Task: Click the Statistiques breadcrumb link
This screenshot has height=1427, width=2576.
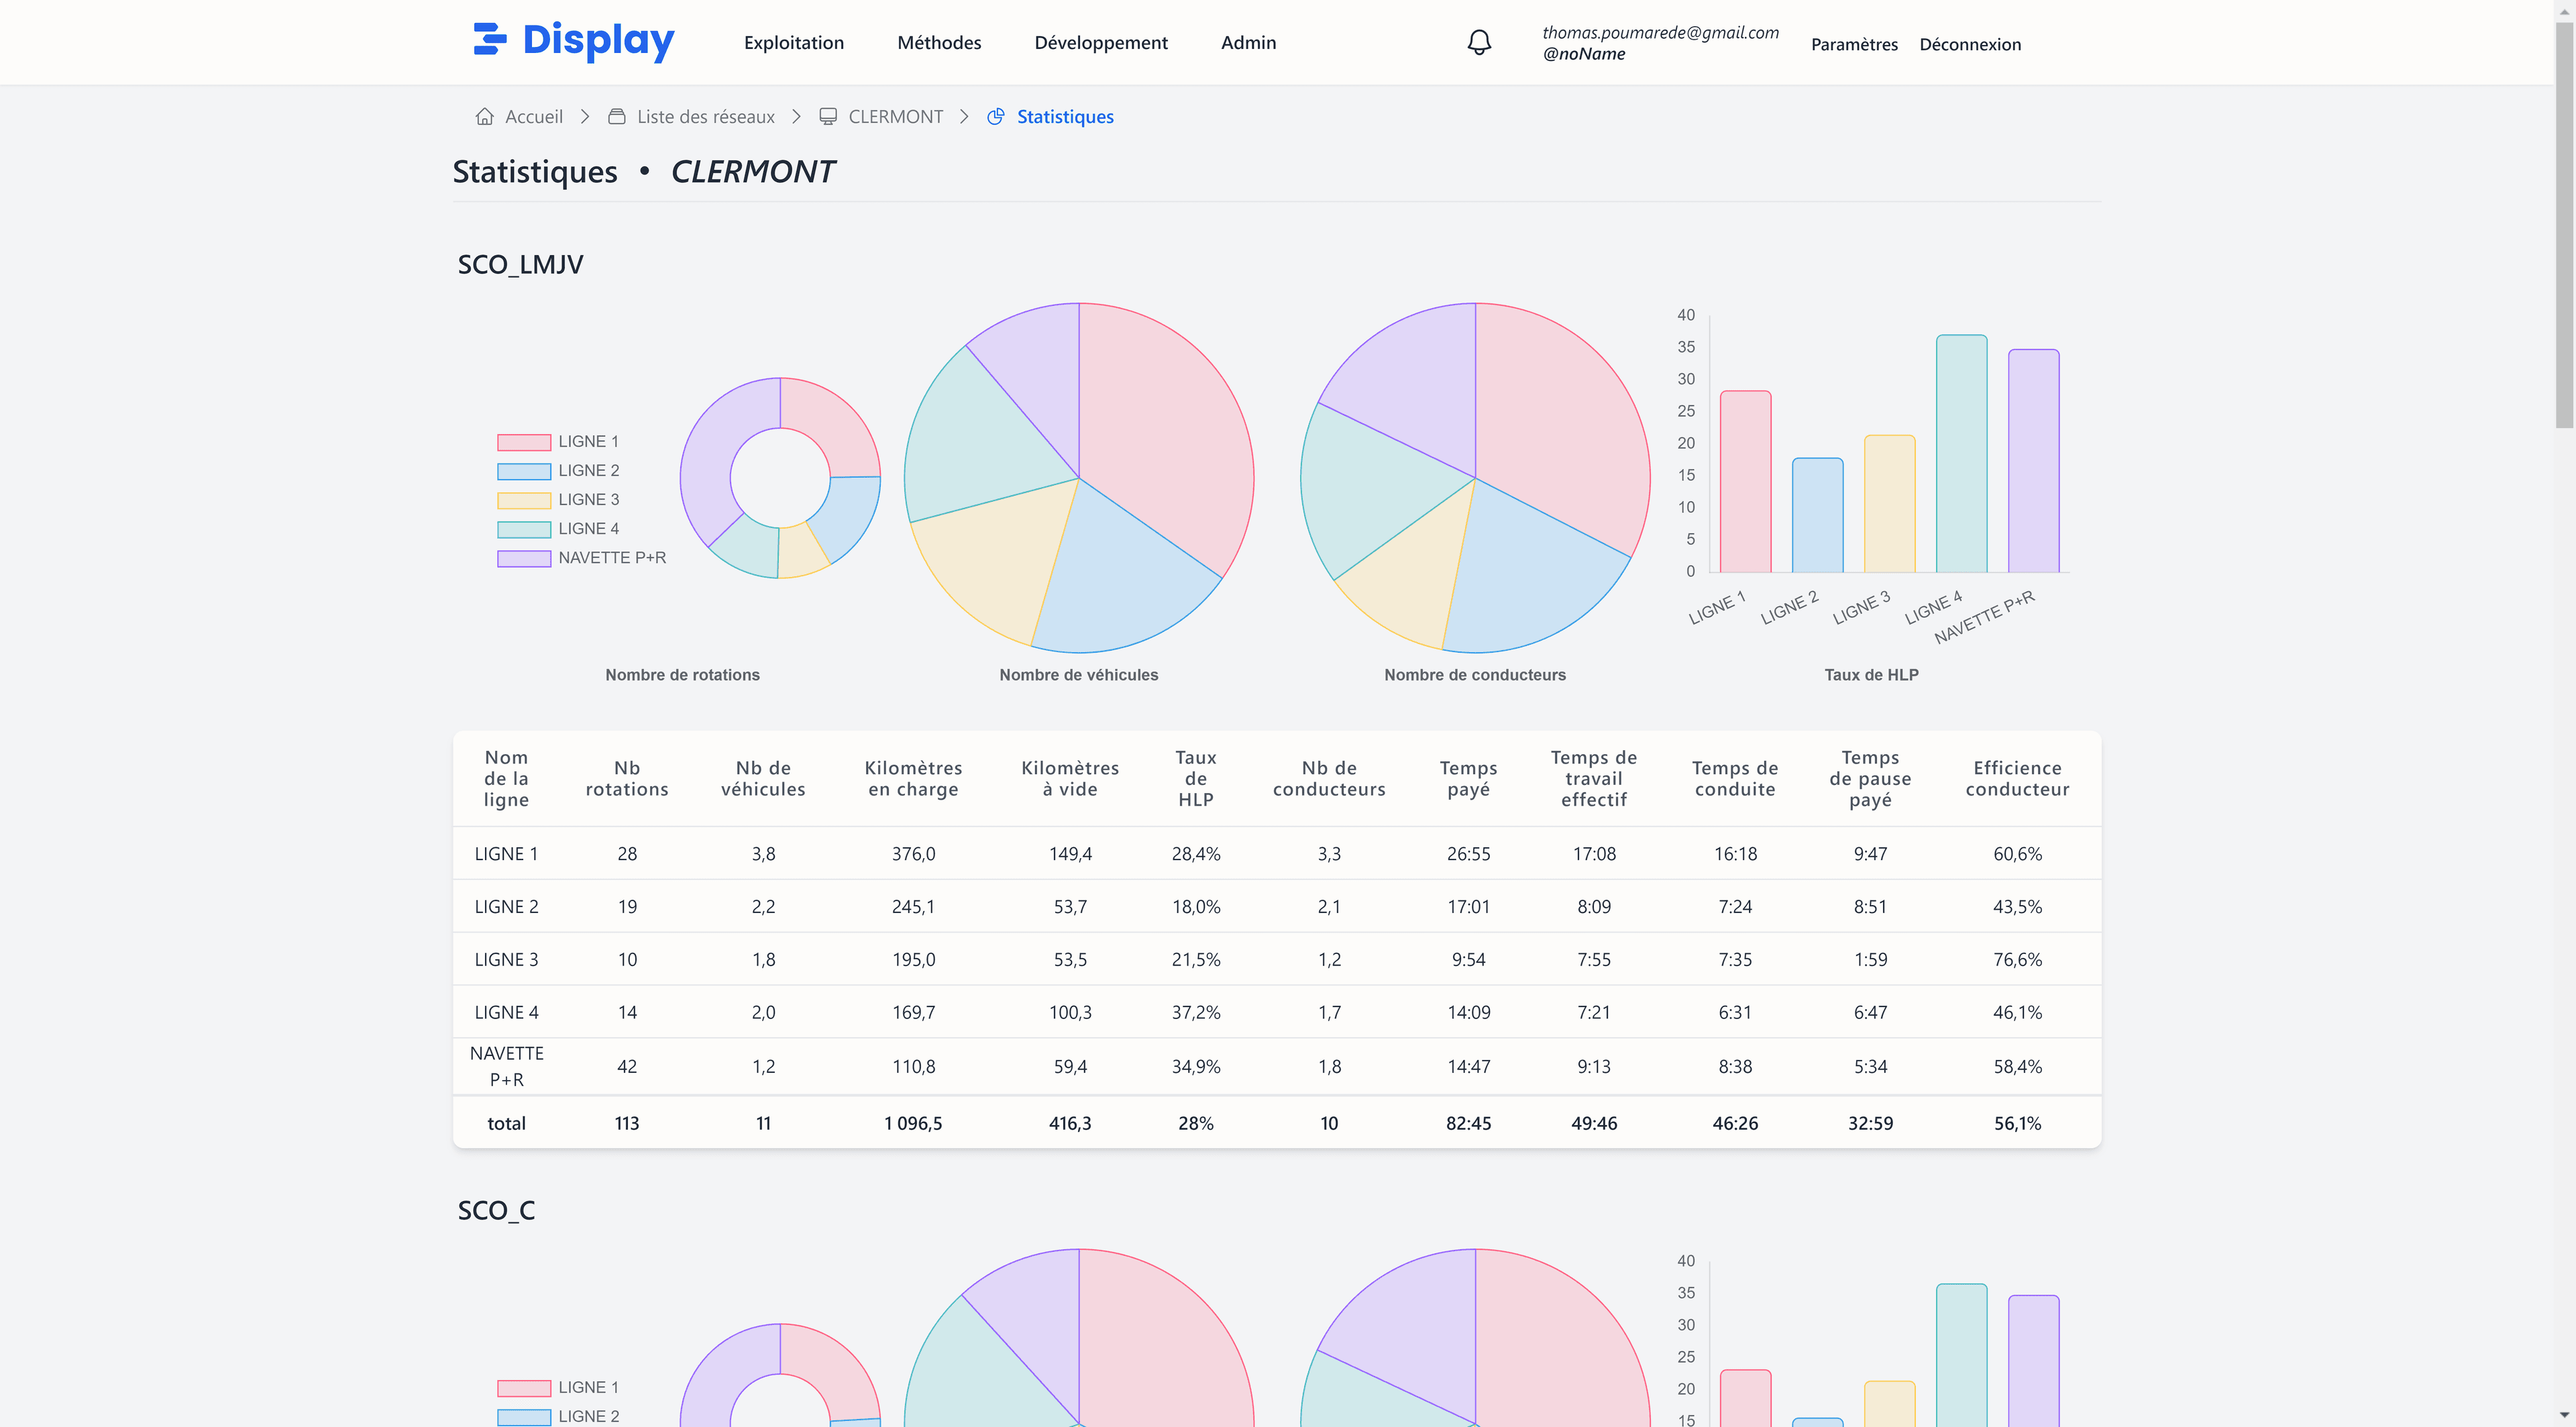Action: pos(1065,116)
